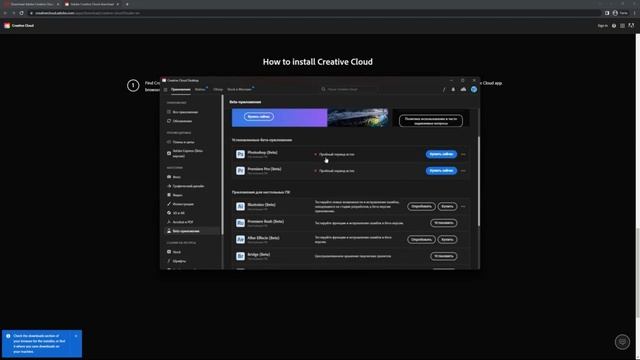Switch to Discover tab in desktop app
The image size is (640, 360).
(218, 89)
